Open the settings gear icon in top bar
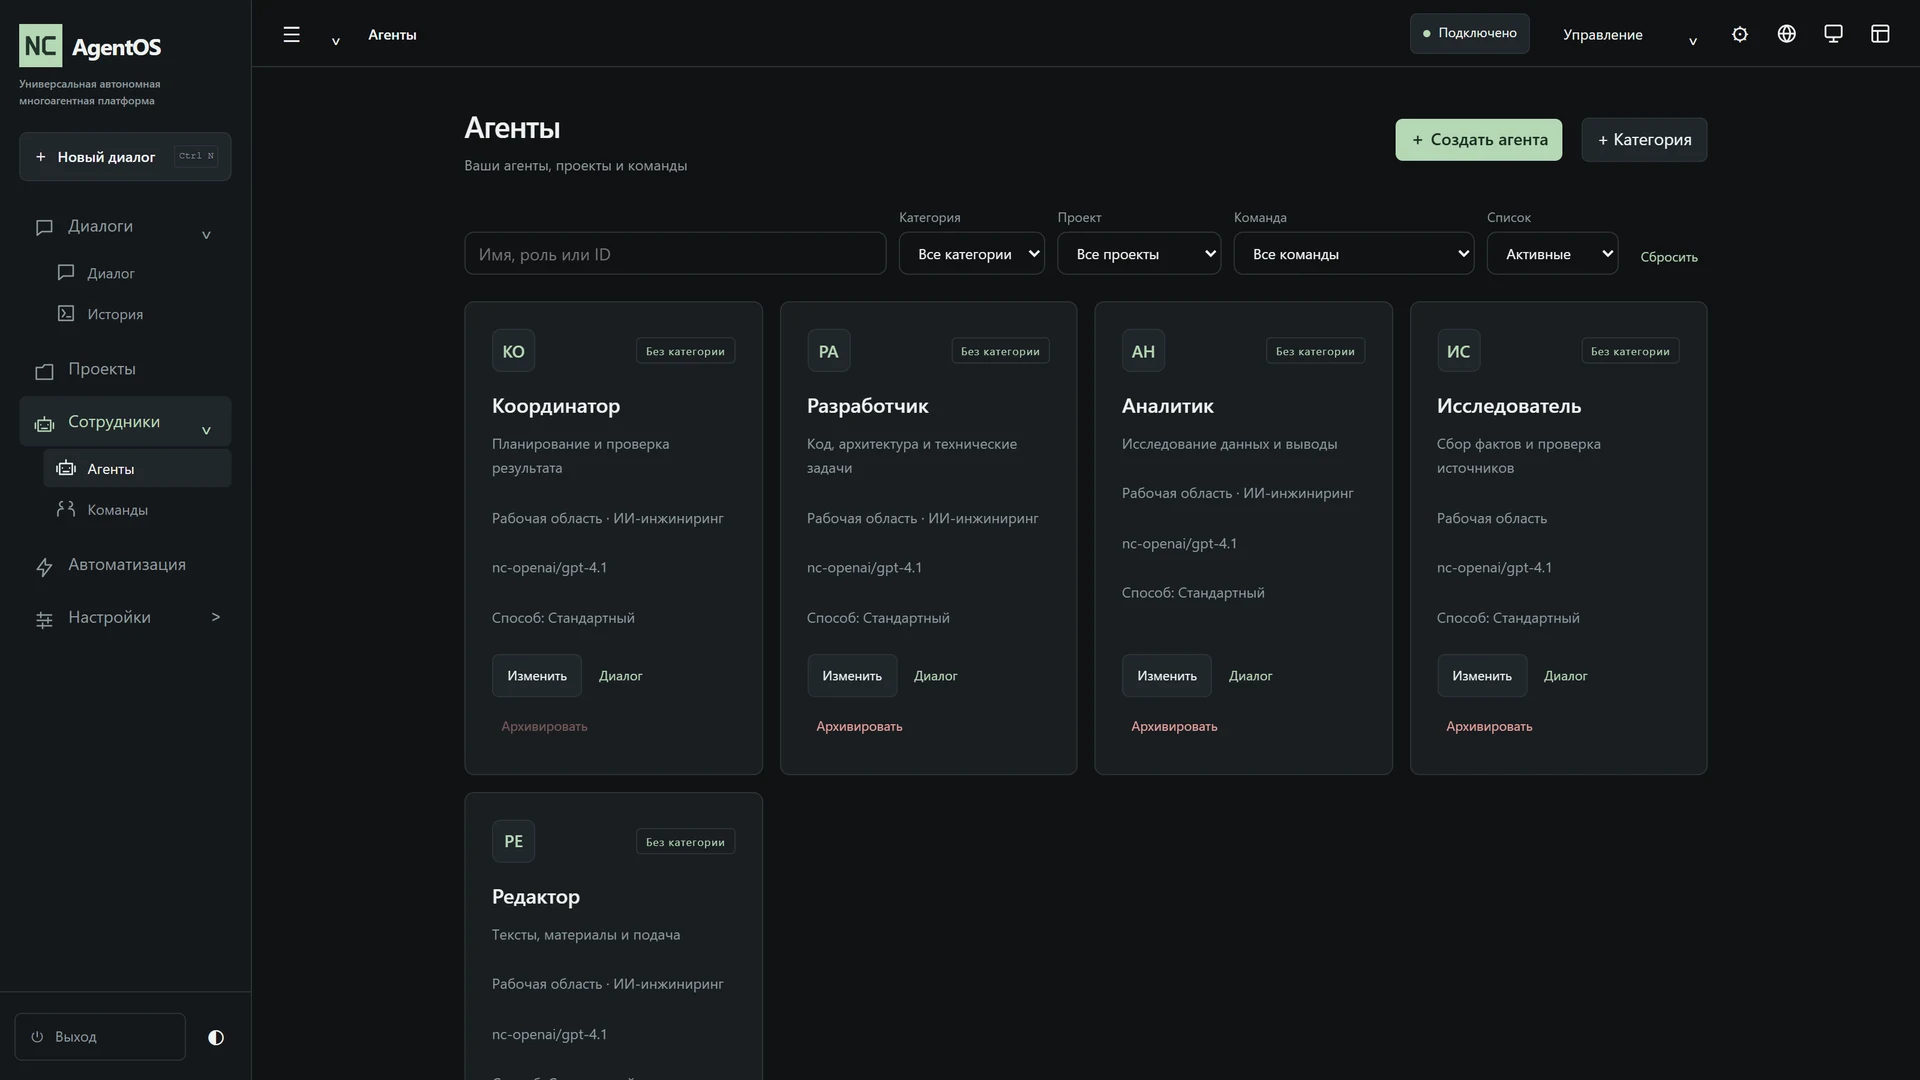1920x1080 pixels. [x=1740, y=35]
